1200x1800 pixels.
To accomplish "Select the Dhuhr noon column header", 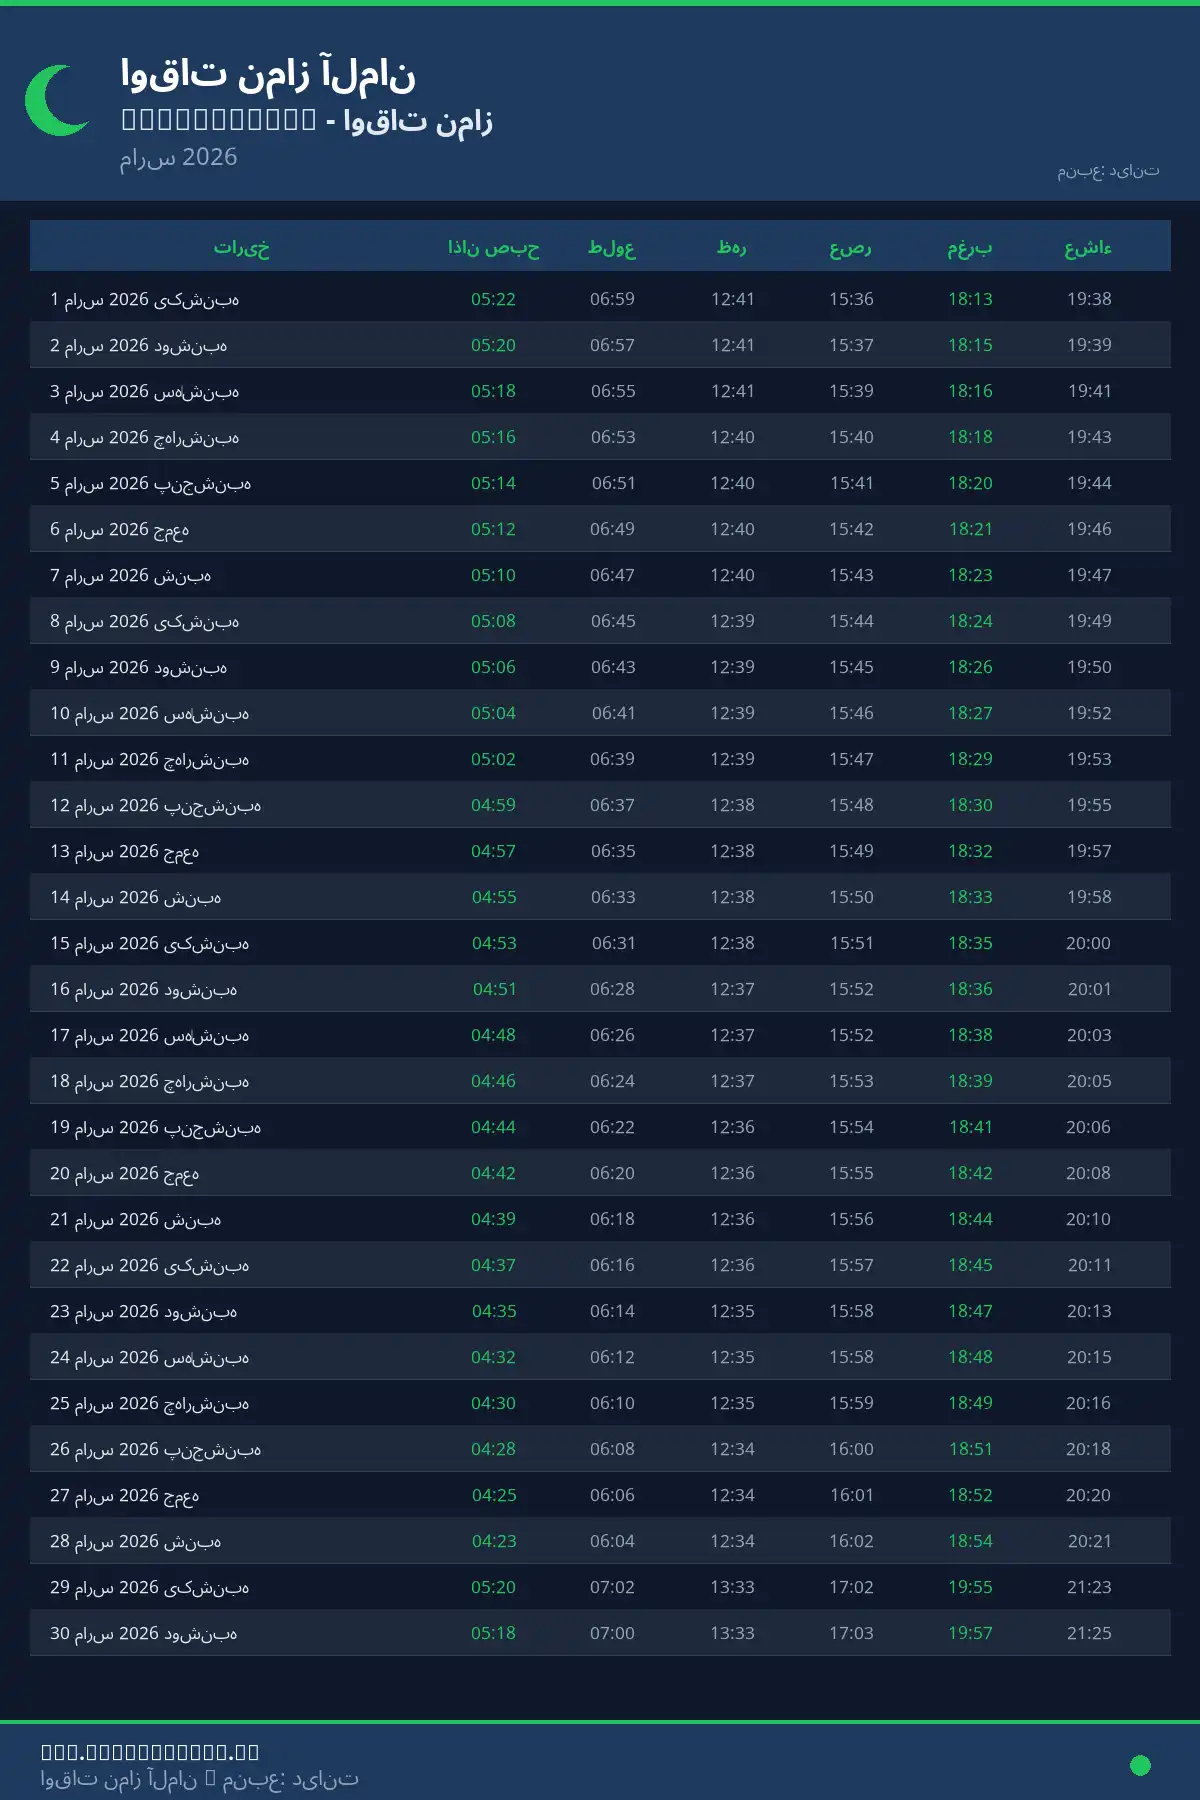I will (732, 247).
